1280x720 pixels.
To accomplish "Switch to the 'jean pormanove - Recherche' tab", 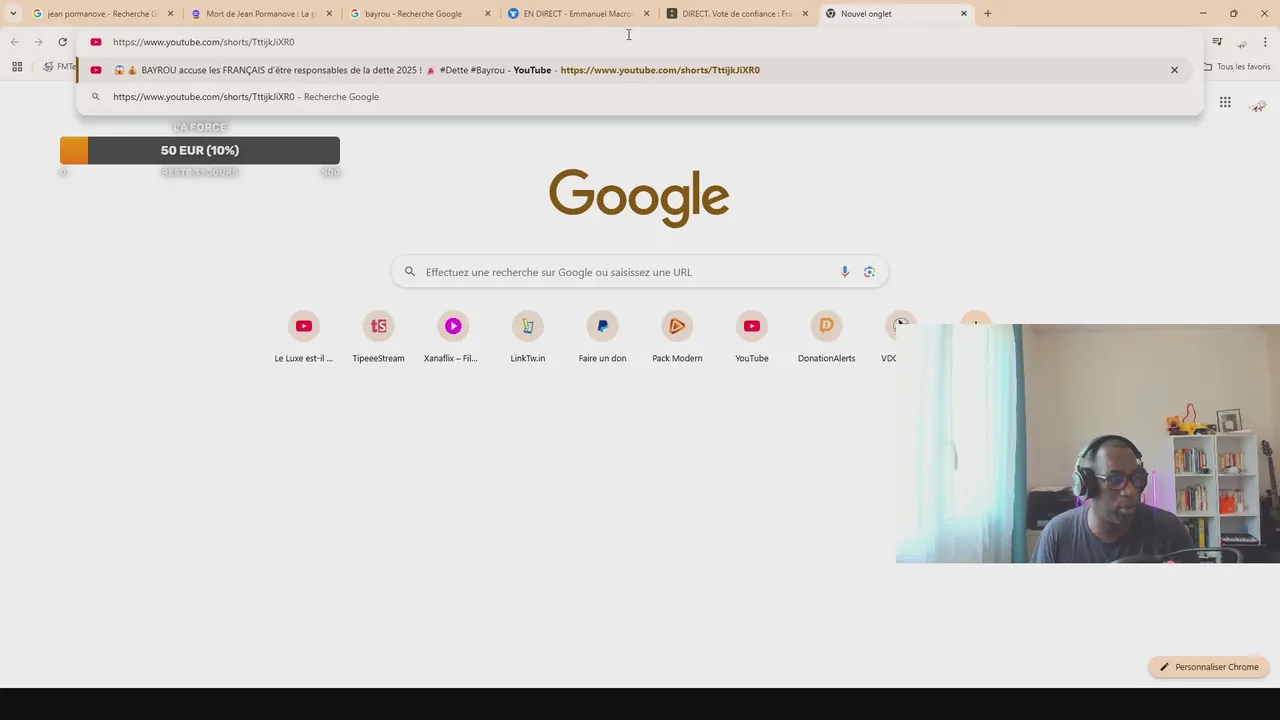I will (x=102, y=14).
